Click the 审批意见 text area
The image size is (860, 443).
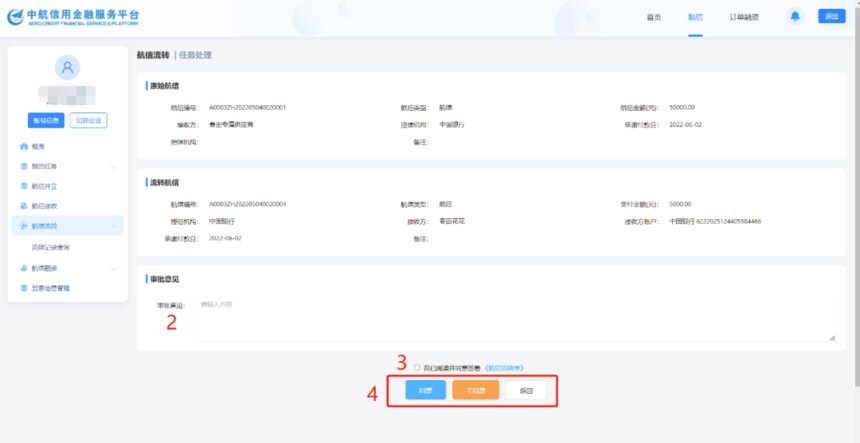(x=515, y=319)
